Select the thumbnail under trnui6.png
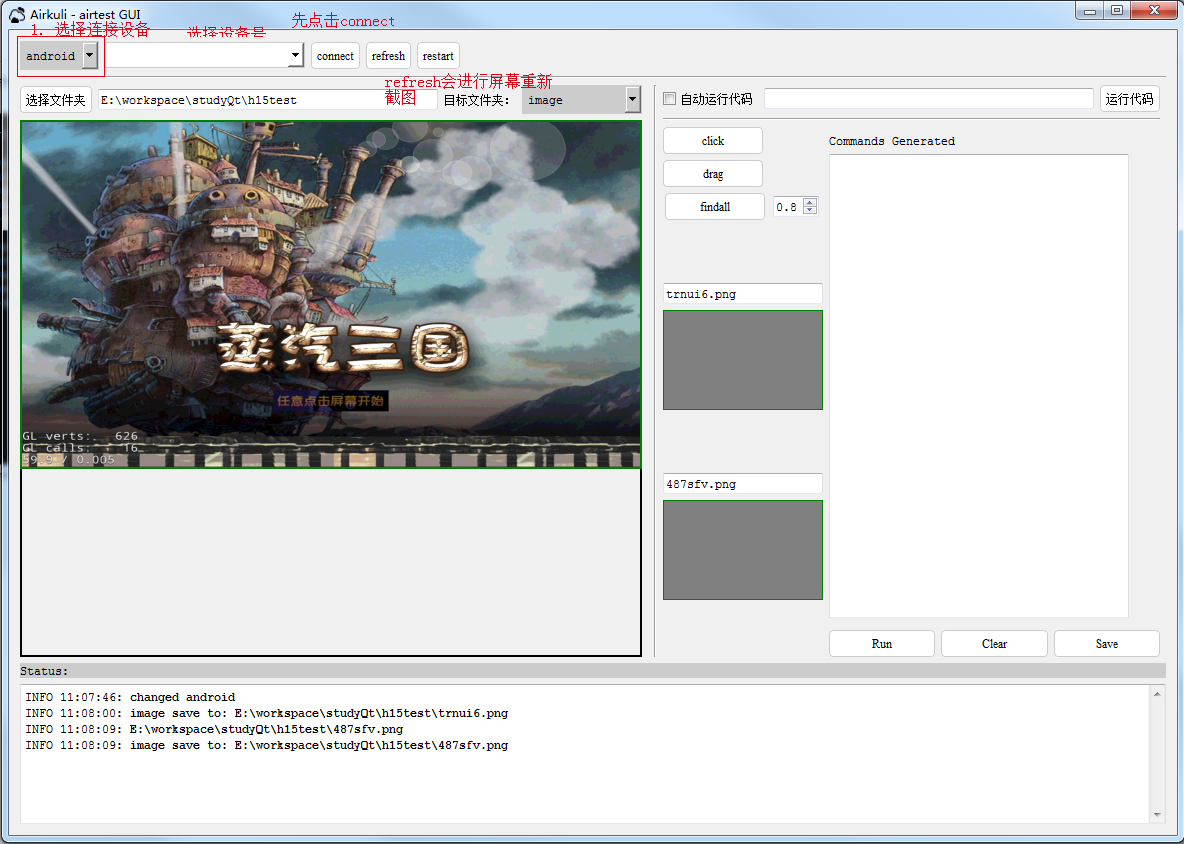 click(743, 360)
